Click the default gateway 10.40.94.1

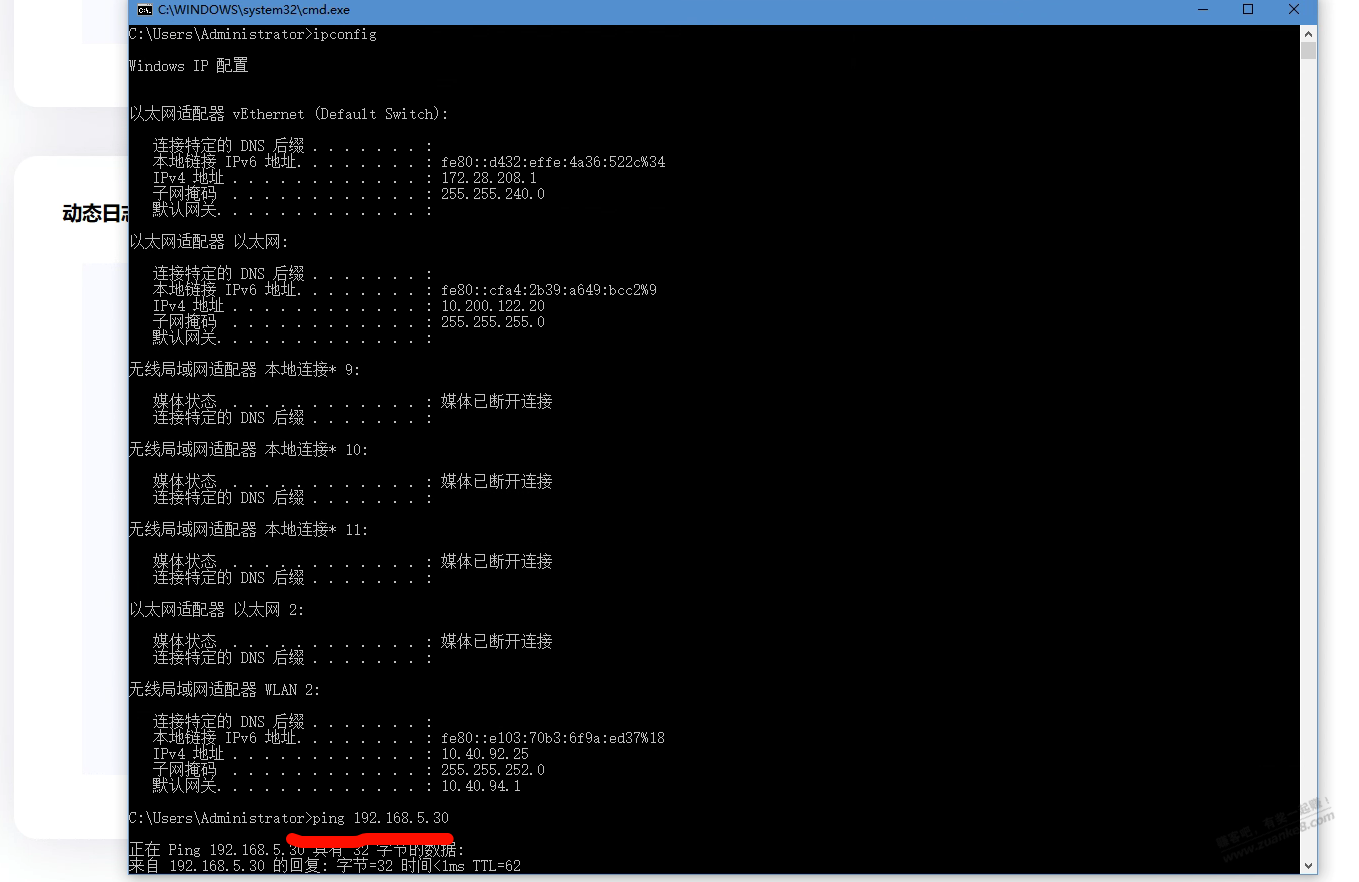click(481, 786)
